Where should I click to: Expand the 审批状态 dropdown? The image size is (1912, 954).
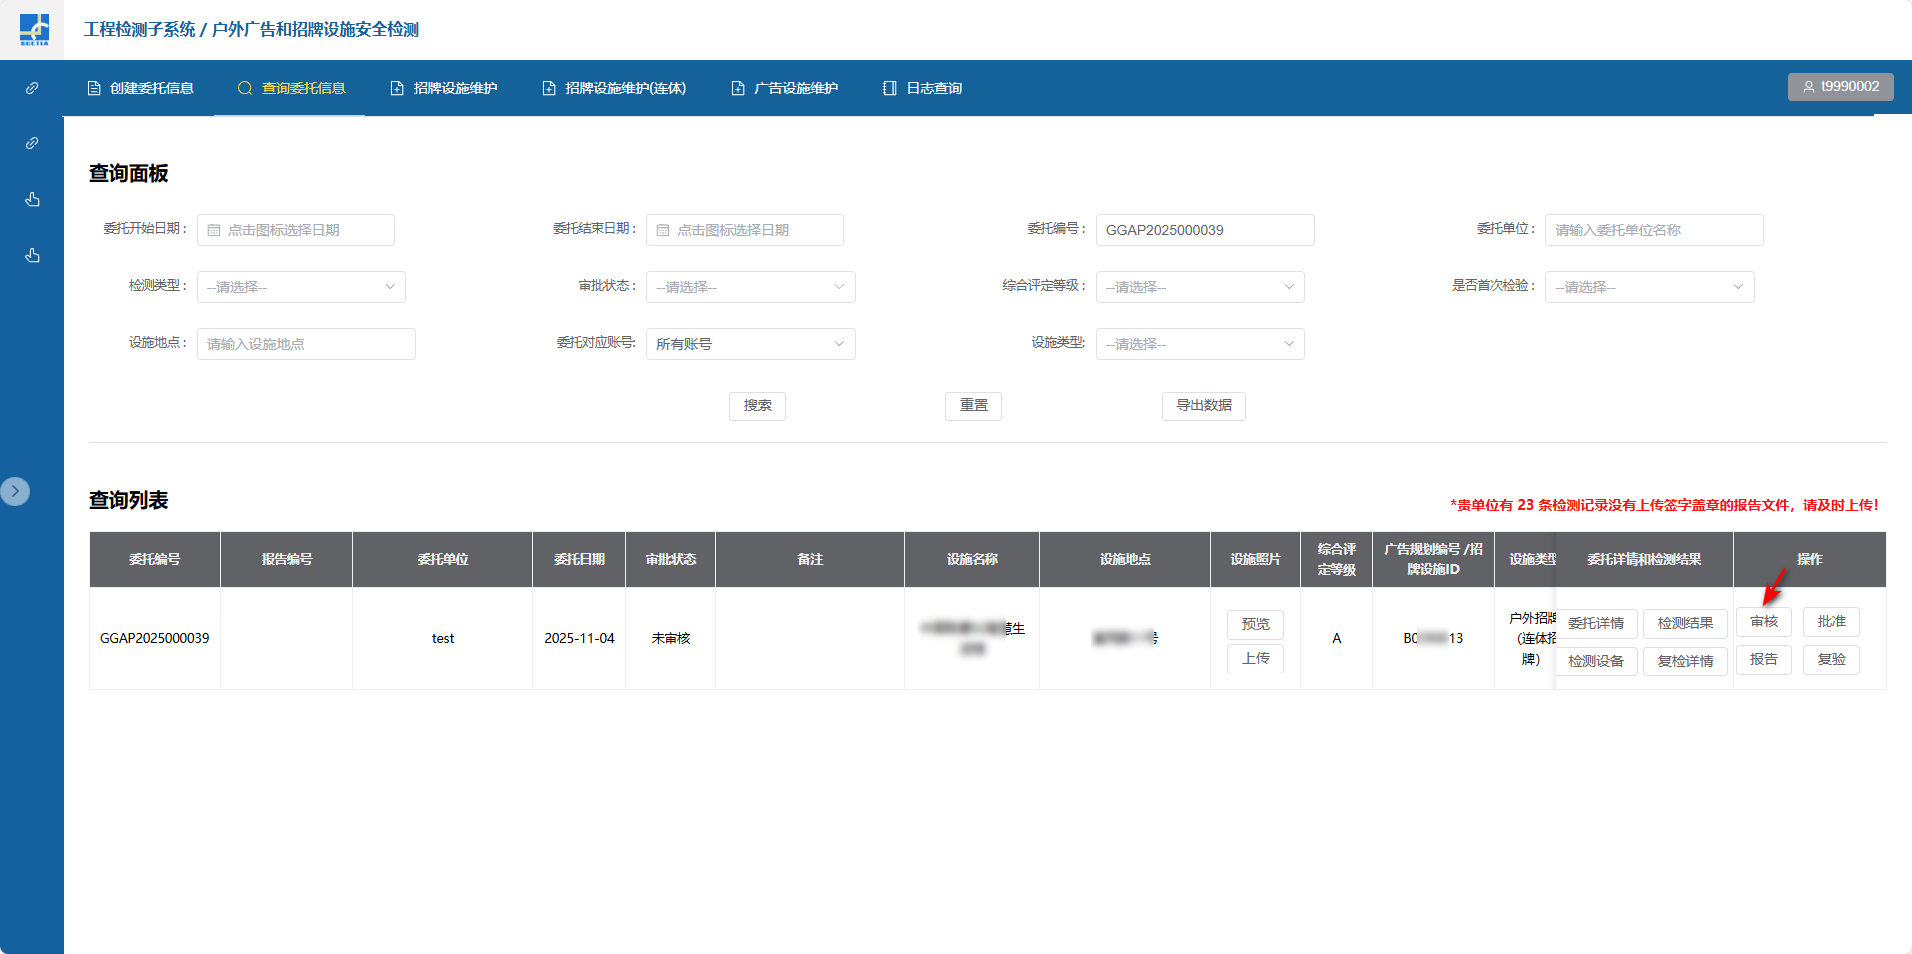[x=750, y=287]
